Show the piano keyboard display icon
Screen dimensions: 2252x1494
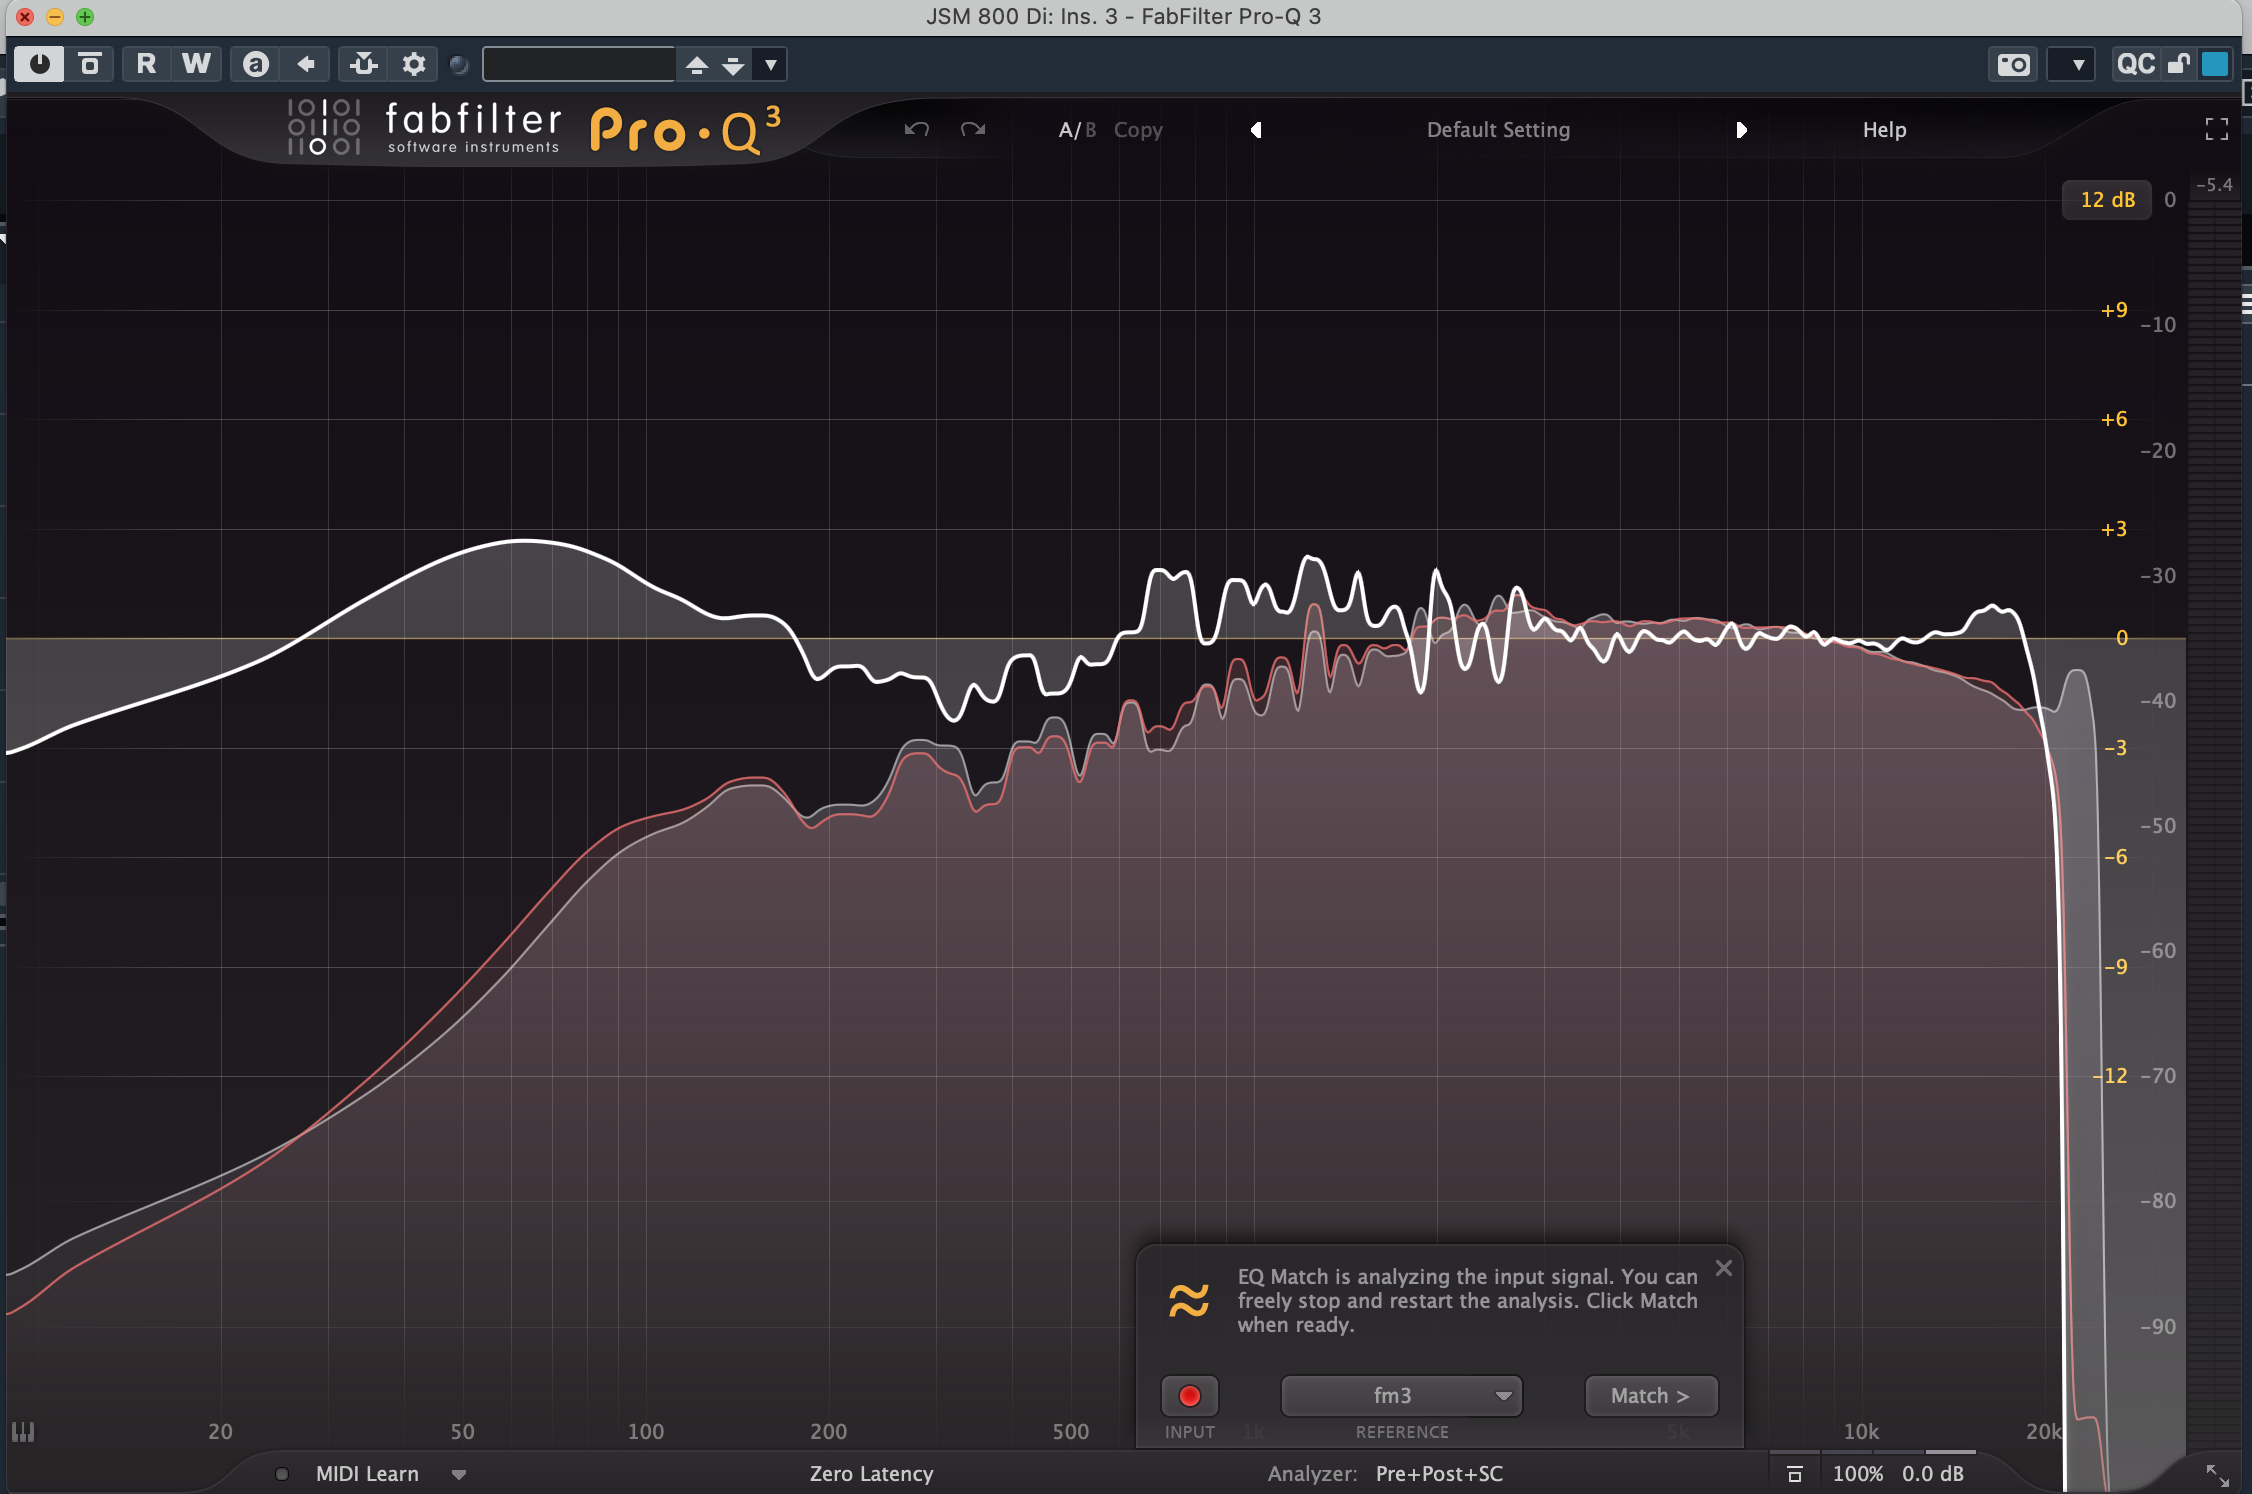pos(23,1432)
